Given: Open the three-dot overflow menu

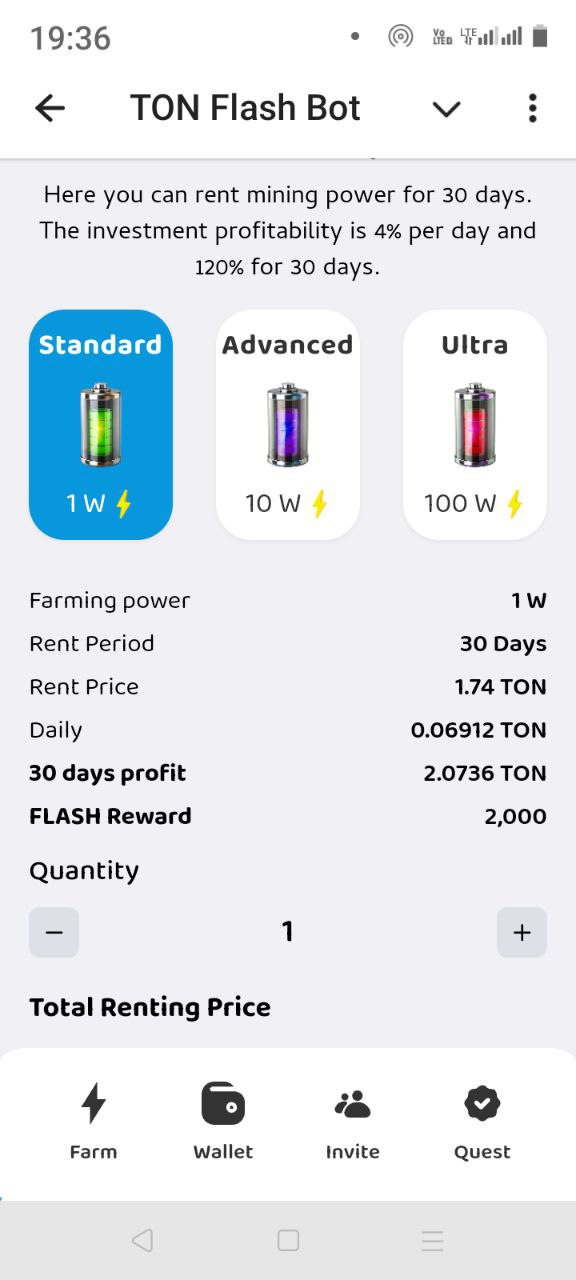Looking at the screenshot, I should (x=532, y=108).
